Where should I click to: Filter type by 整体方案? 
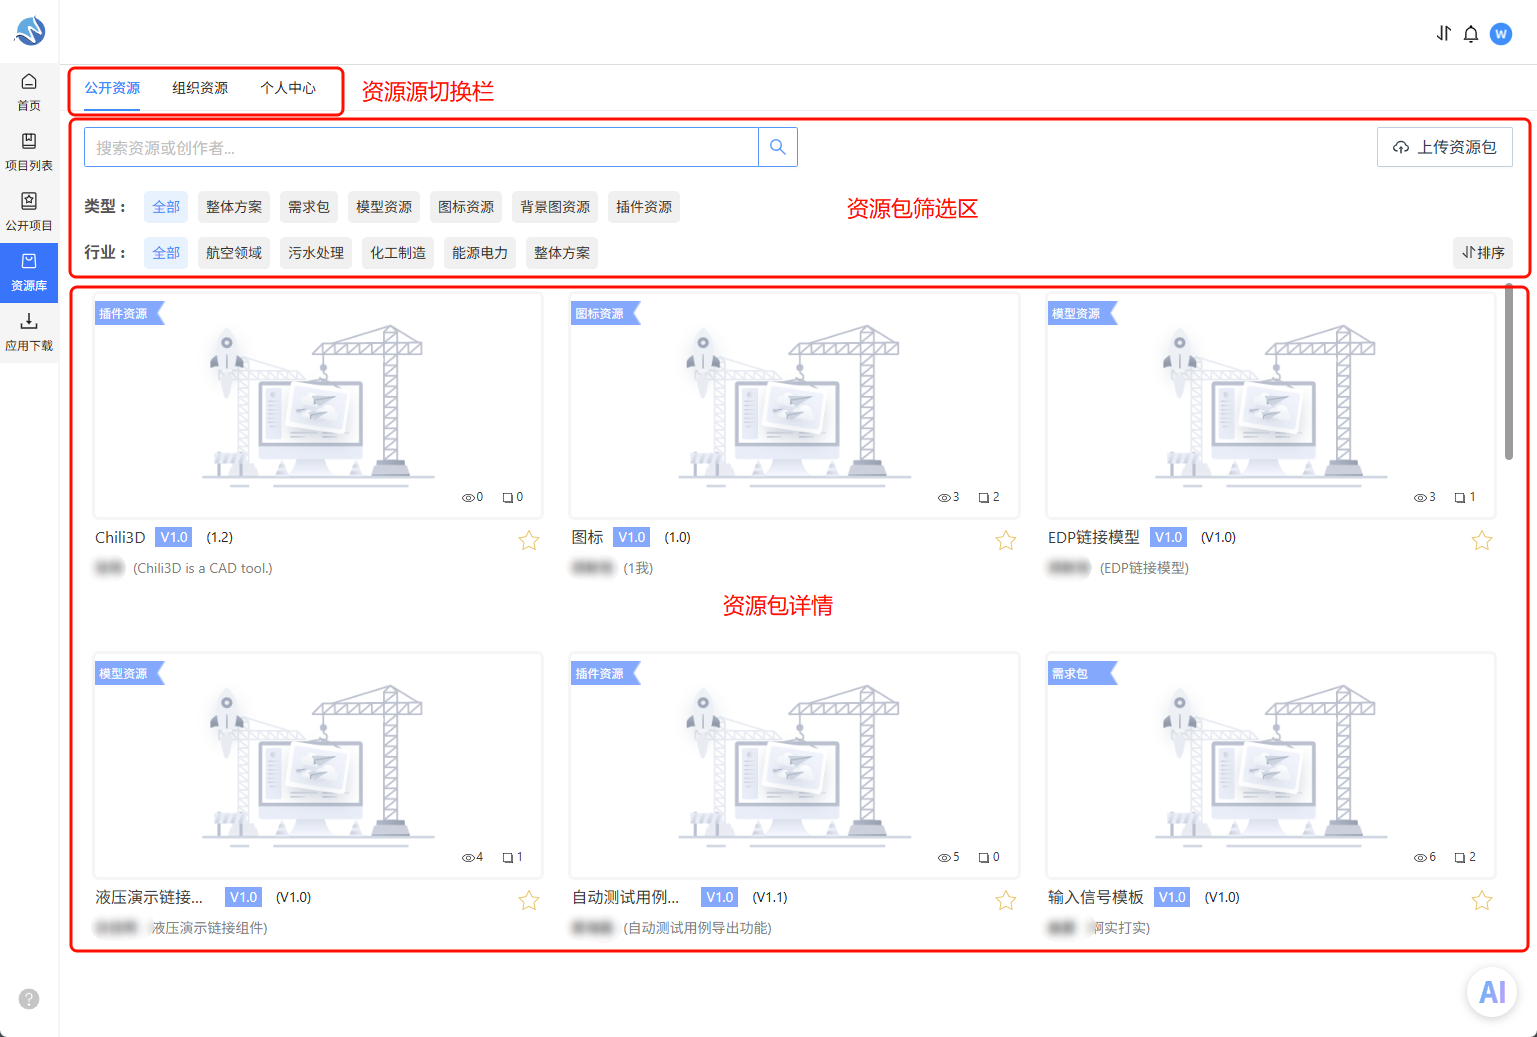tap(234, 207)
